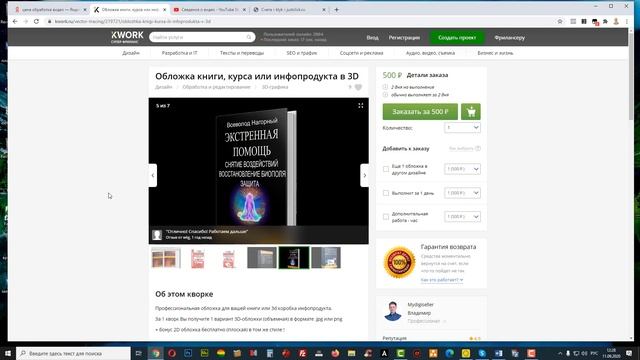Viewport: 640px width, 360px height.
Task: Open the Аудио, видео, съемка category
Action: pos(430,53)
